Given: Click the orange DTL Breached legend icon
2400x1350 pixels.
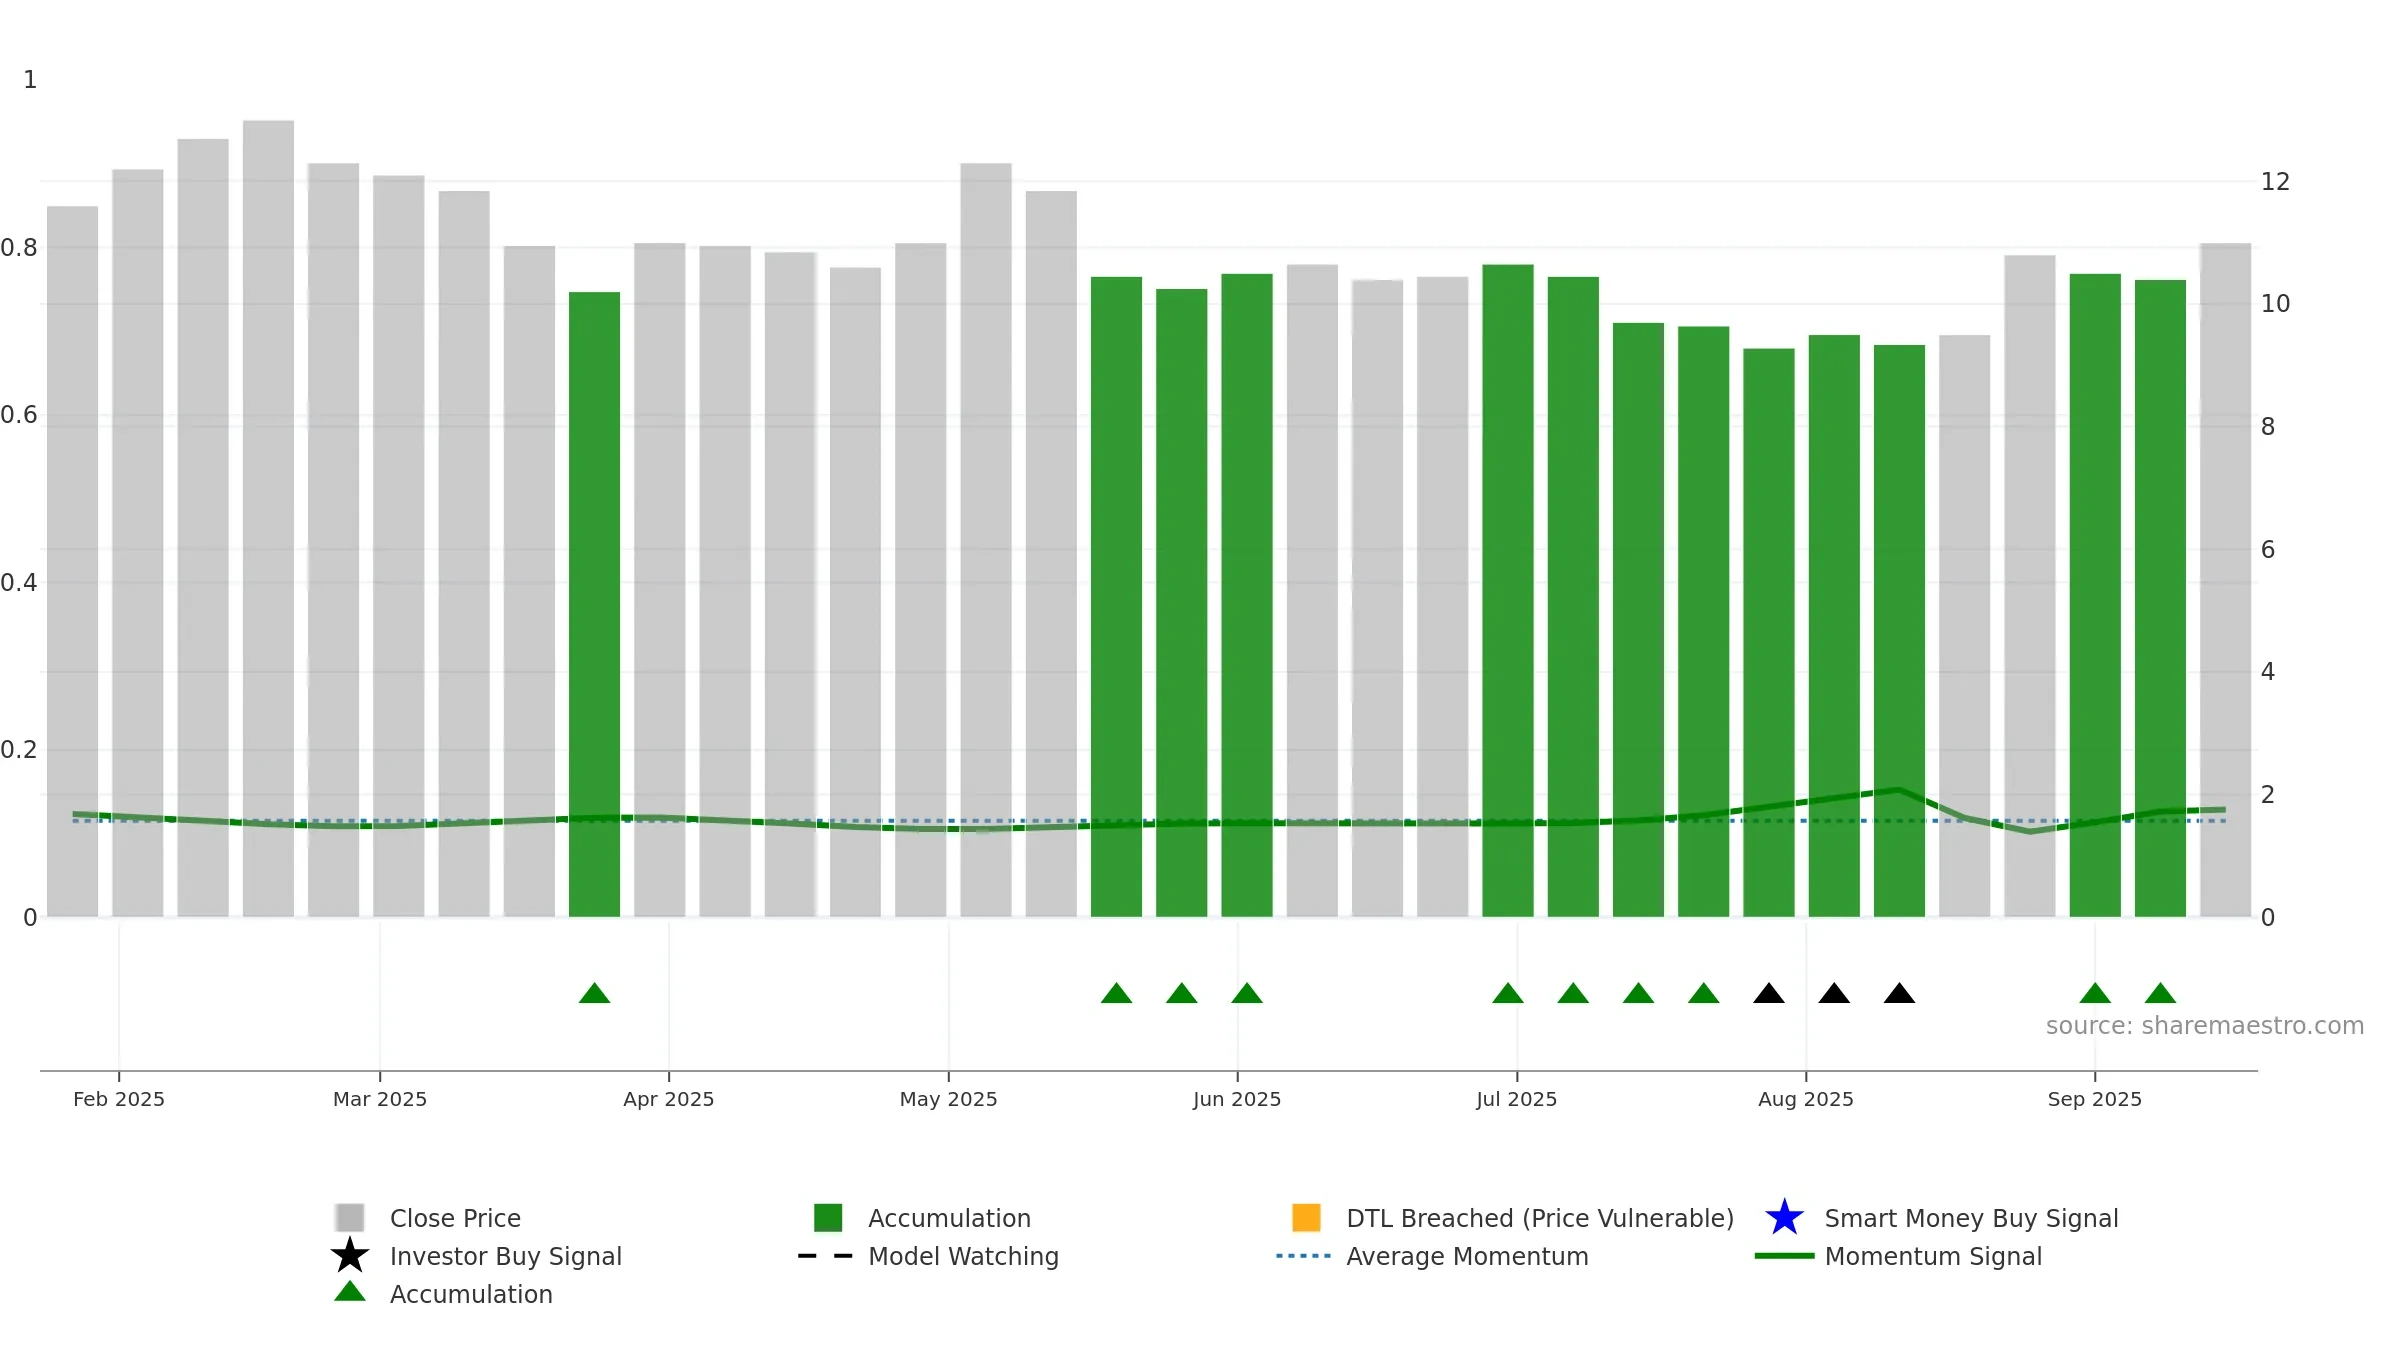Looking at the screenshot, I should (x=1306, y=1217).
